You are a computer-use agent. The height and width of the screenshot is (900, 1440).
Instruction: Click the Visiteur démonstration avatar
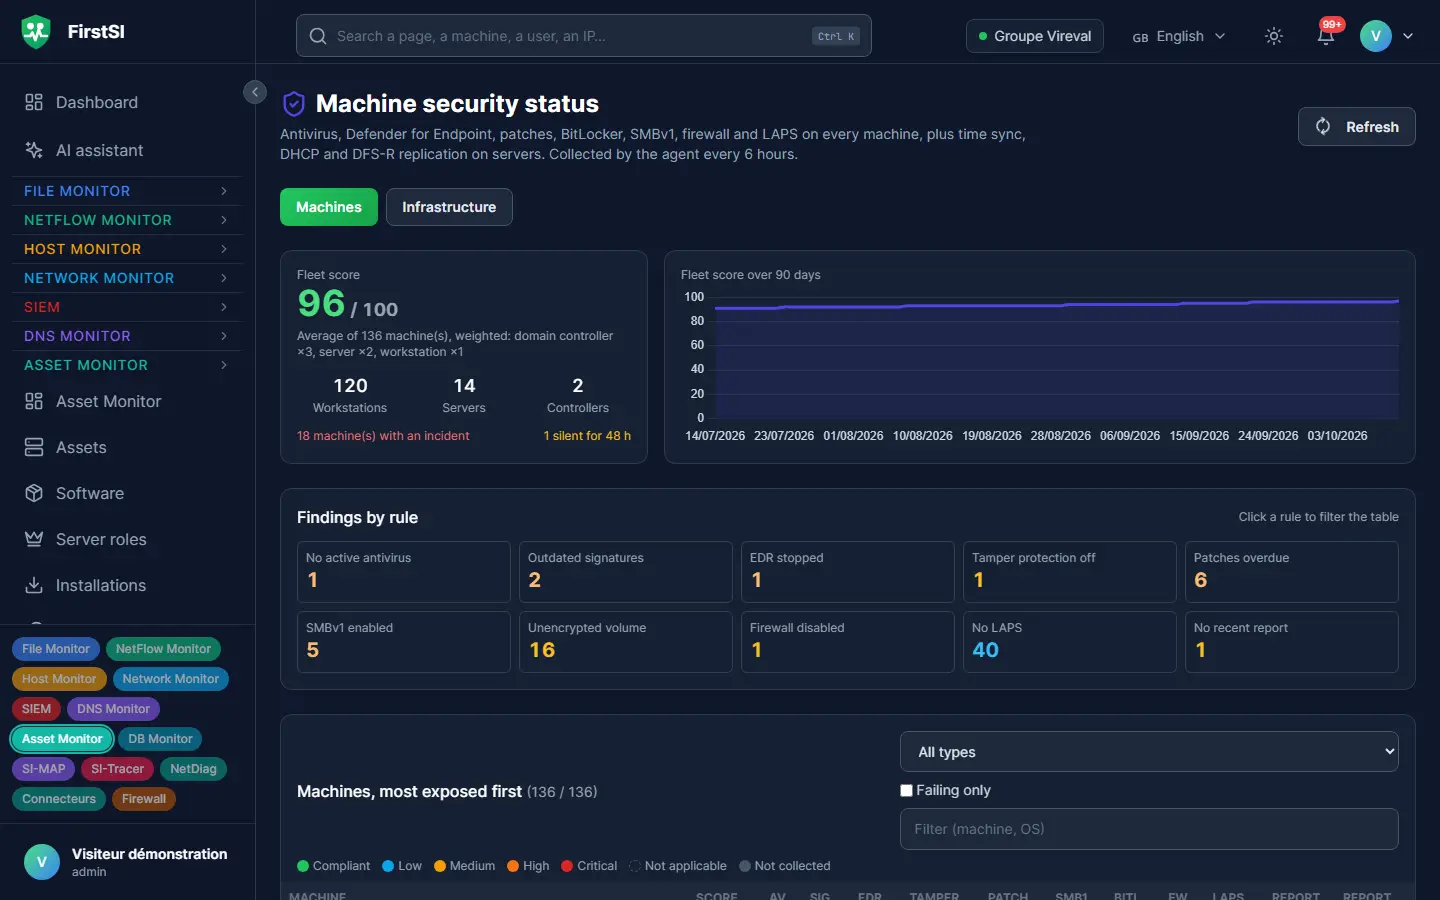tap(42, 861)
